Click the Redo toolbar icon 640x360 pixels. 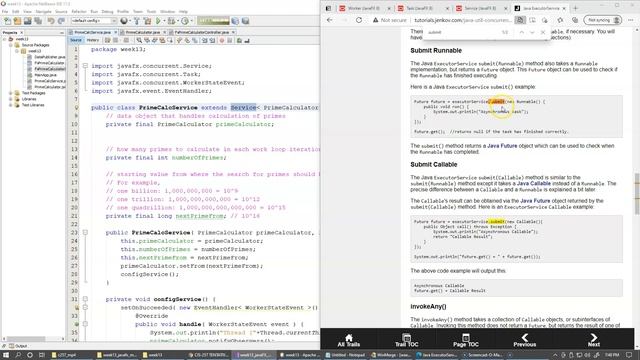61,21
